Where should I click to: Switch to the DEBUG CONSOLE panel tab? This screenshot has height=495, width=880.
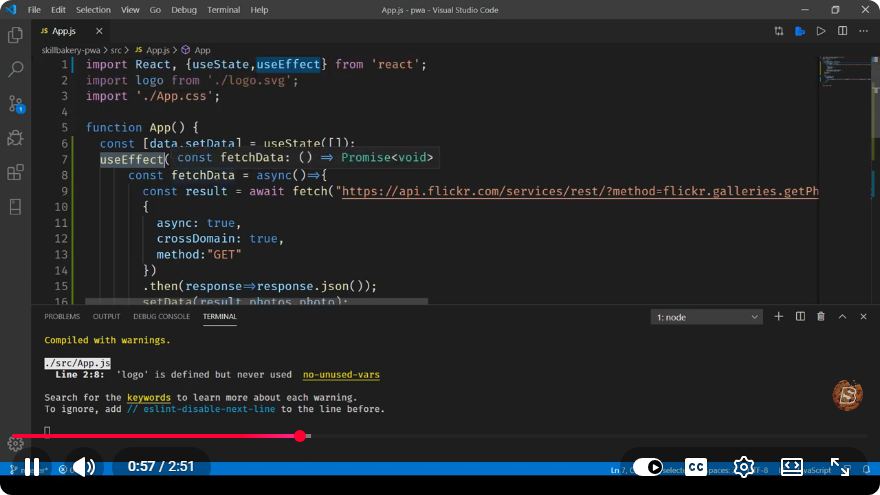161,317
